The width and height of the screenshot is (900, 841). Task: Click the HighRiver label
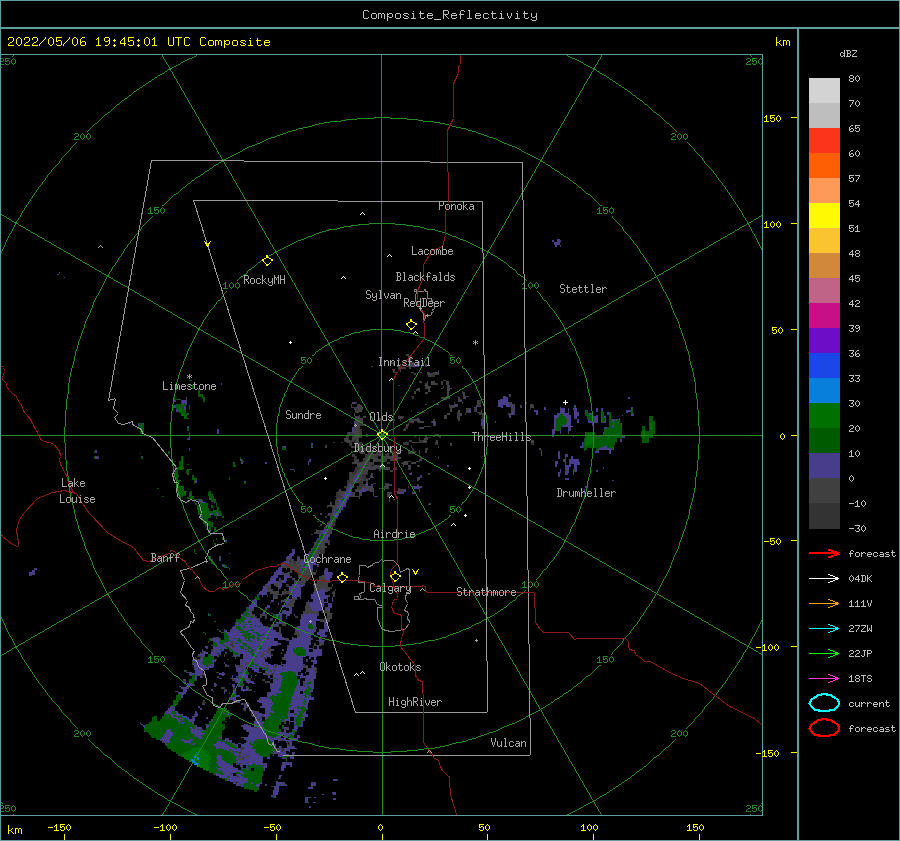point(415,702)
